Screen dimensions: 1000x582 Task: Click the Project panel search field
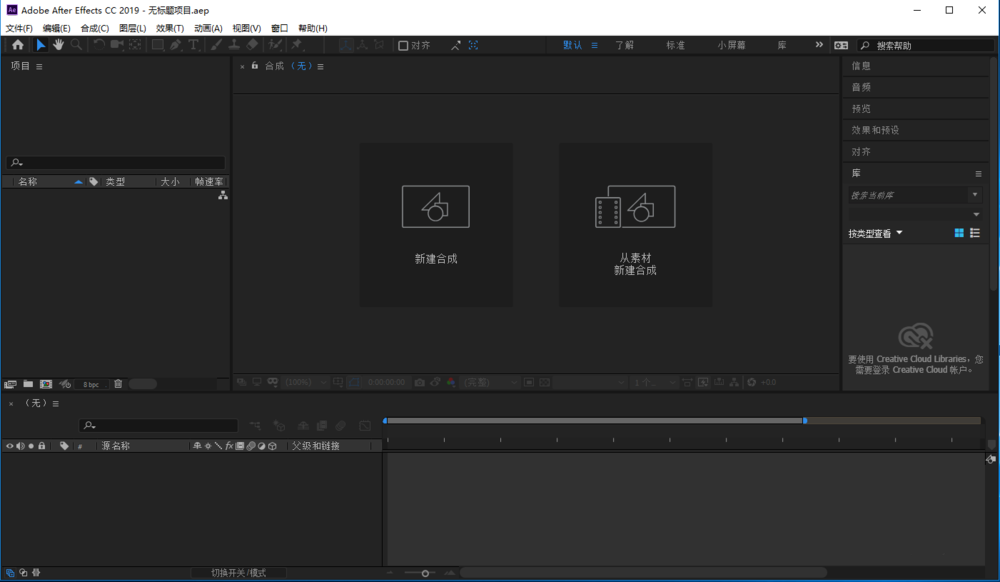[x=115, y=162]
